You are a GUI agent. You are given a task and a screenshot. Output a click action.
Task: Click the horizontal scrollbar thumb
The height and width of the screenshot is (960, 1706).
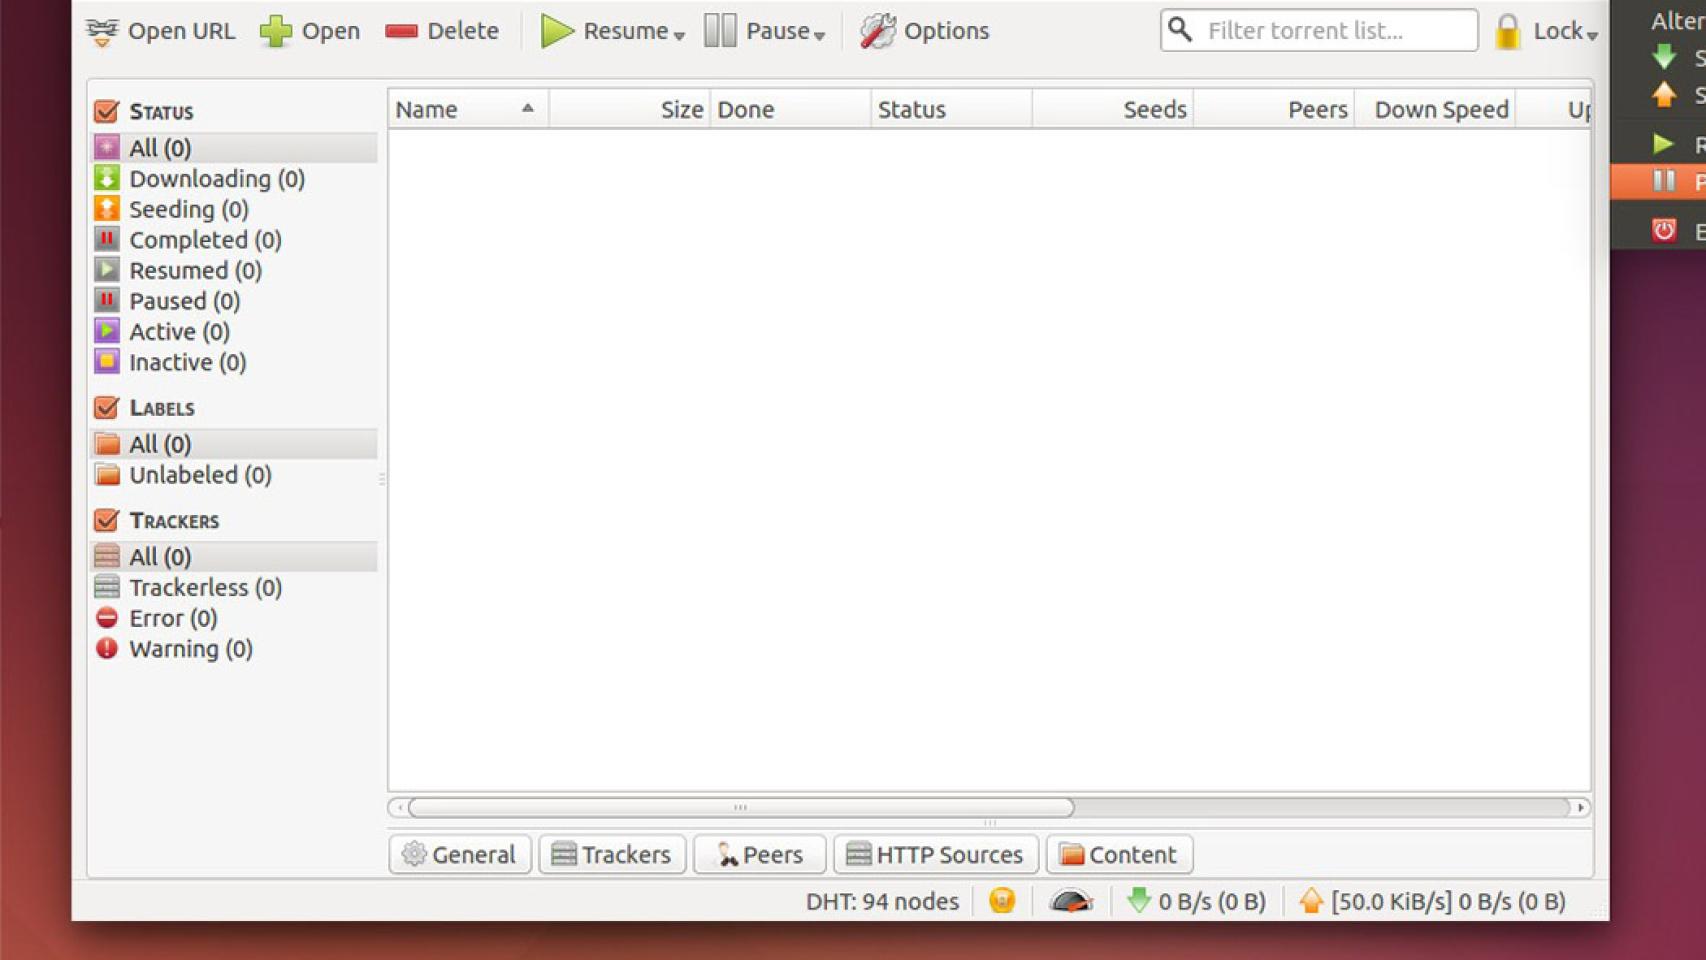pos(740,807)
